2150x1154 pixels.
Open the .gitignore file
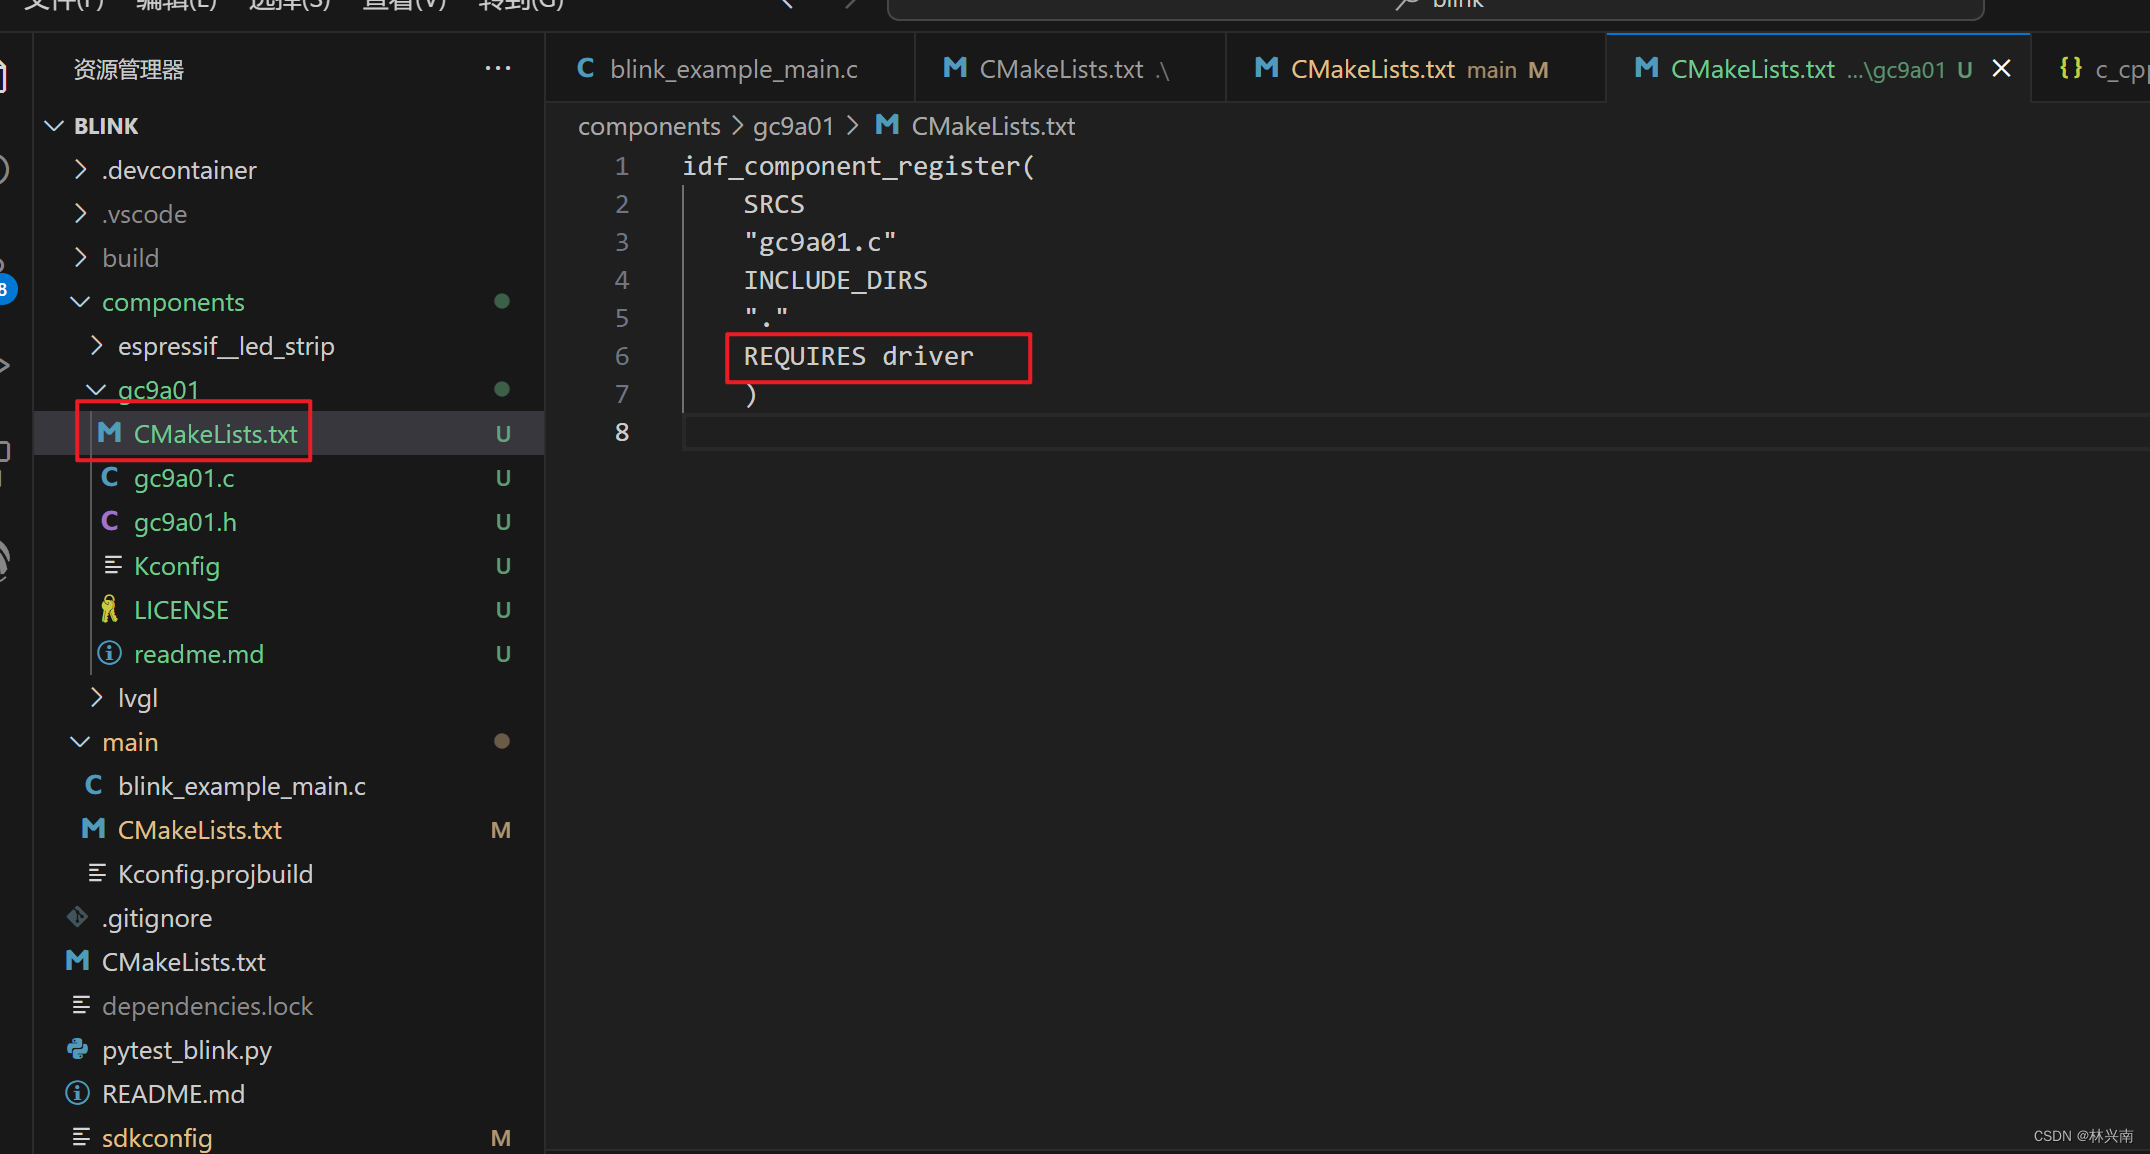click(x=289, y=918)
